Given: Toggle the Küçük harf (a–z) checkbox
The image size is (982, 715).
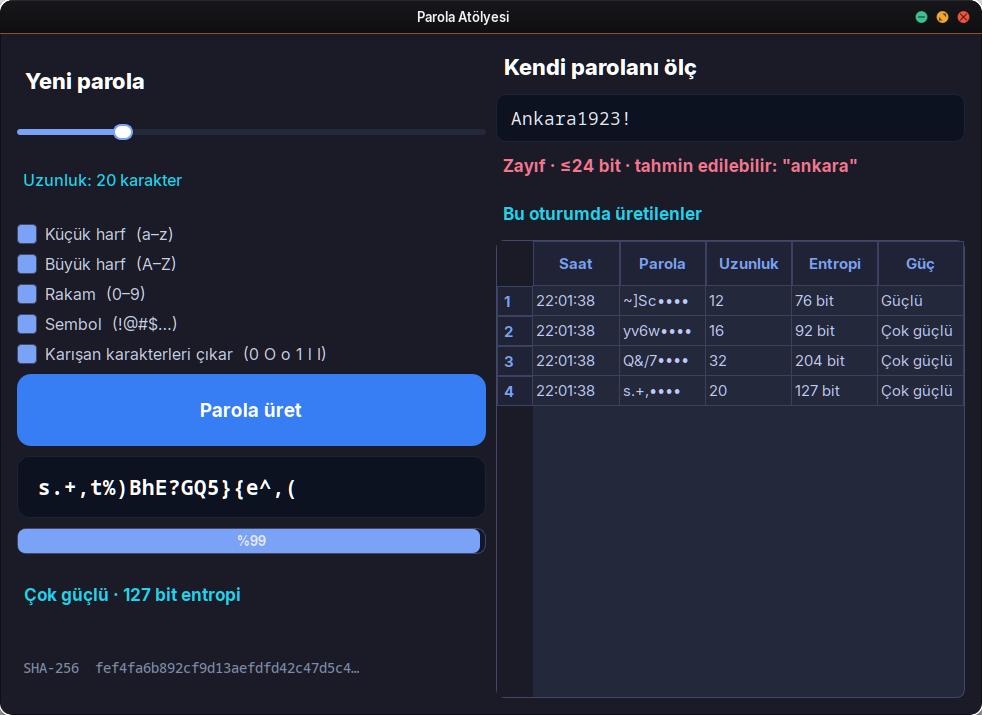Looking at the screenshot, I should click(27, 234).
